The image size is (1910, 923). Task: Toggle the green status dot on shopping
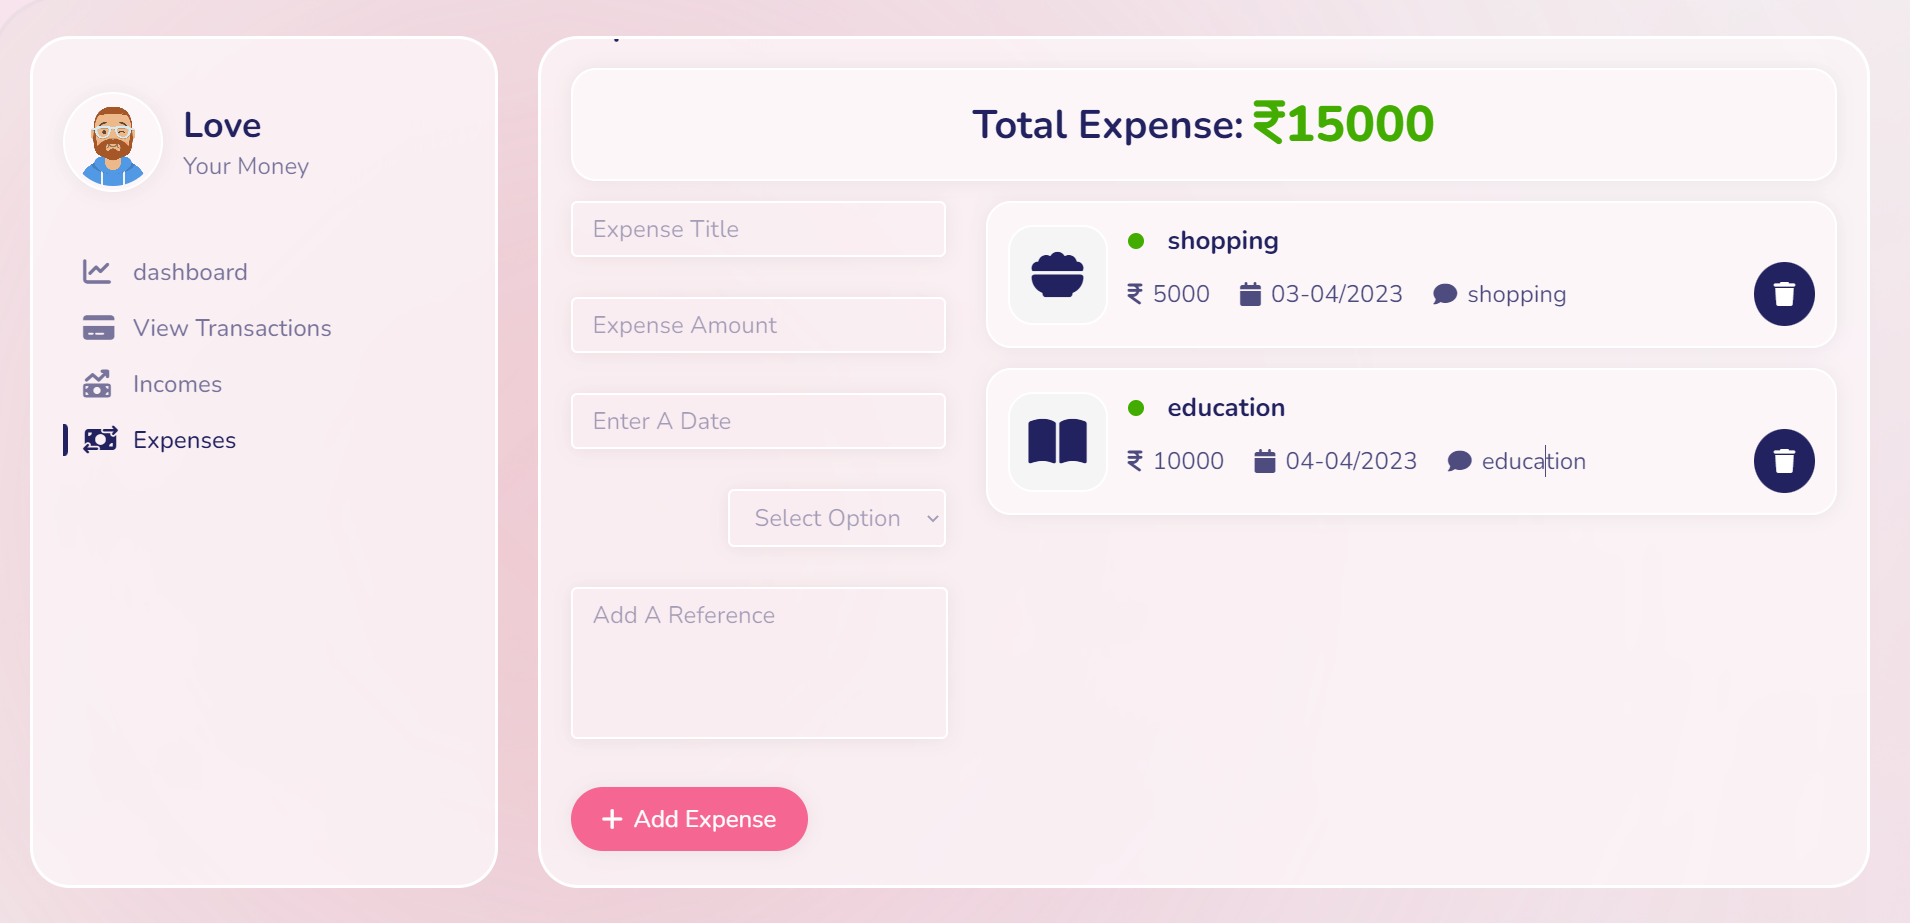[1136, 239]
